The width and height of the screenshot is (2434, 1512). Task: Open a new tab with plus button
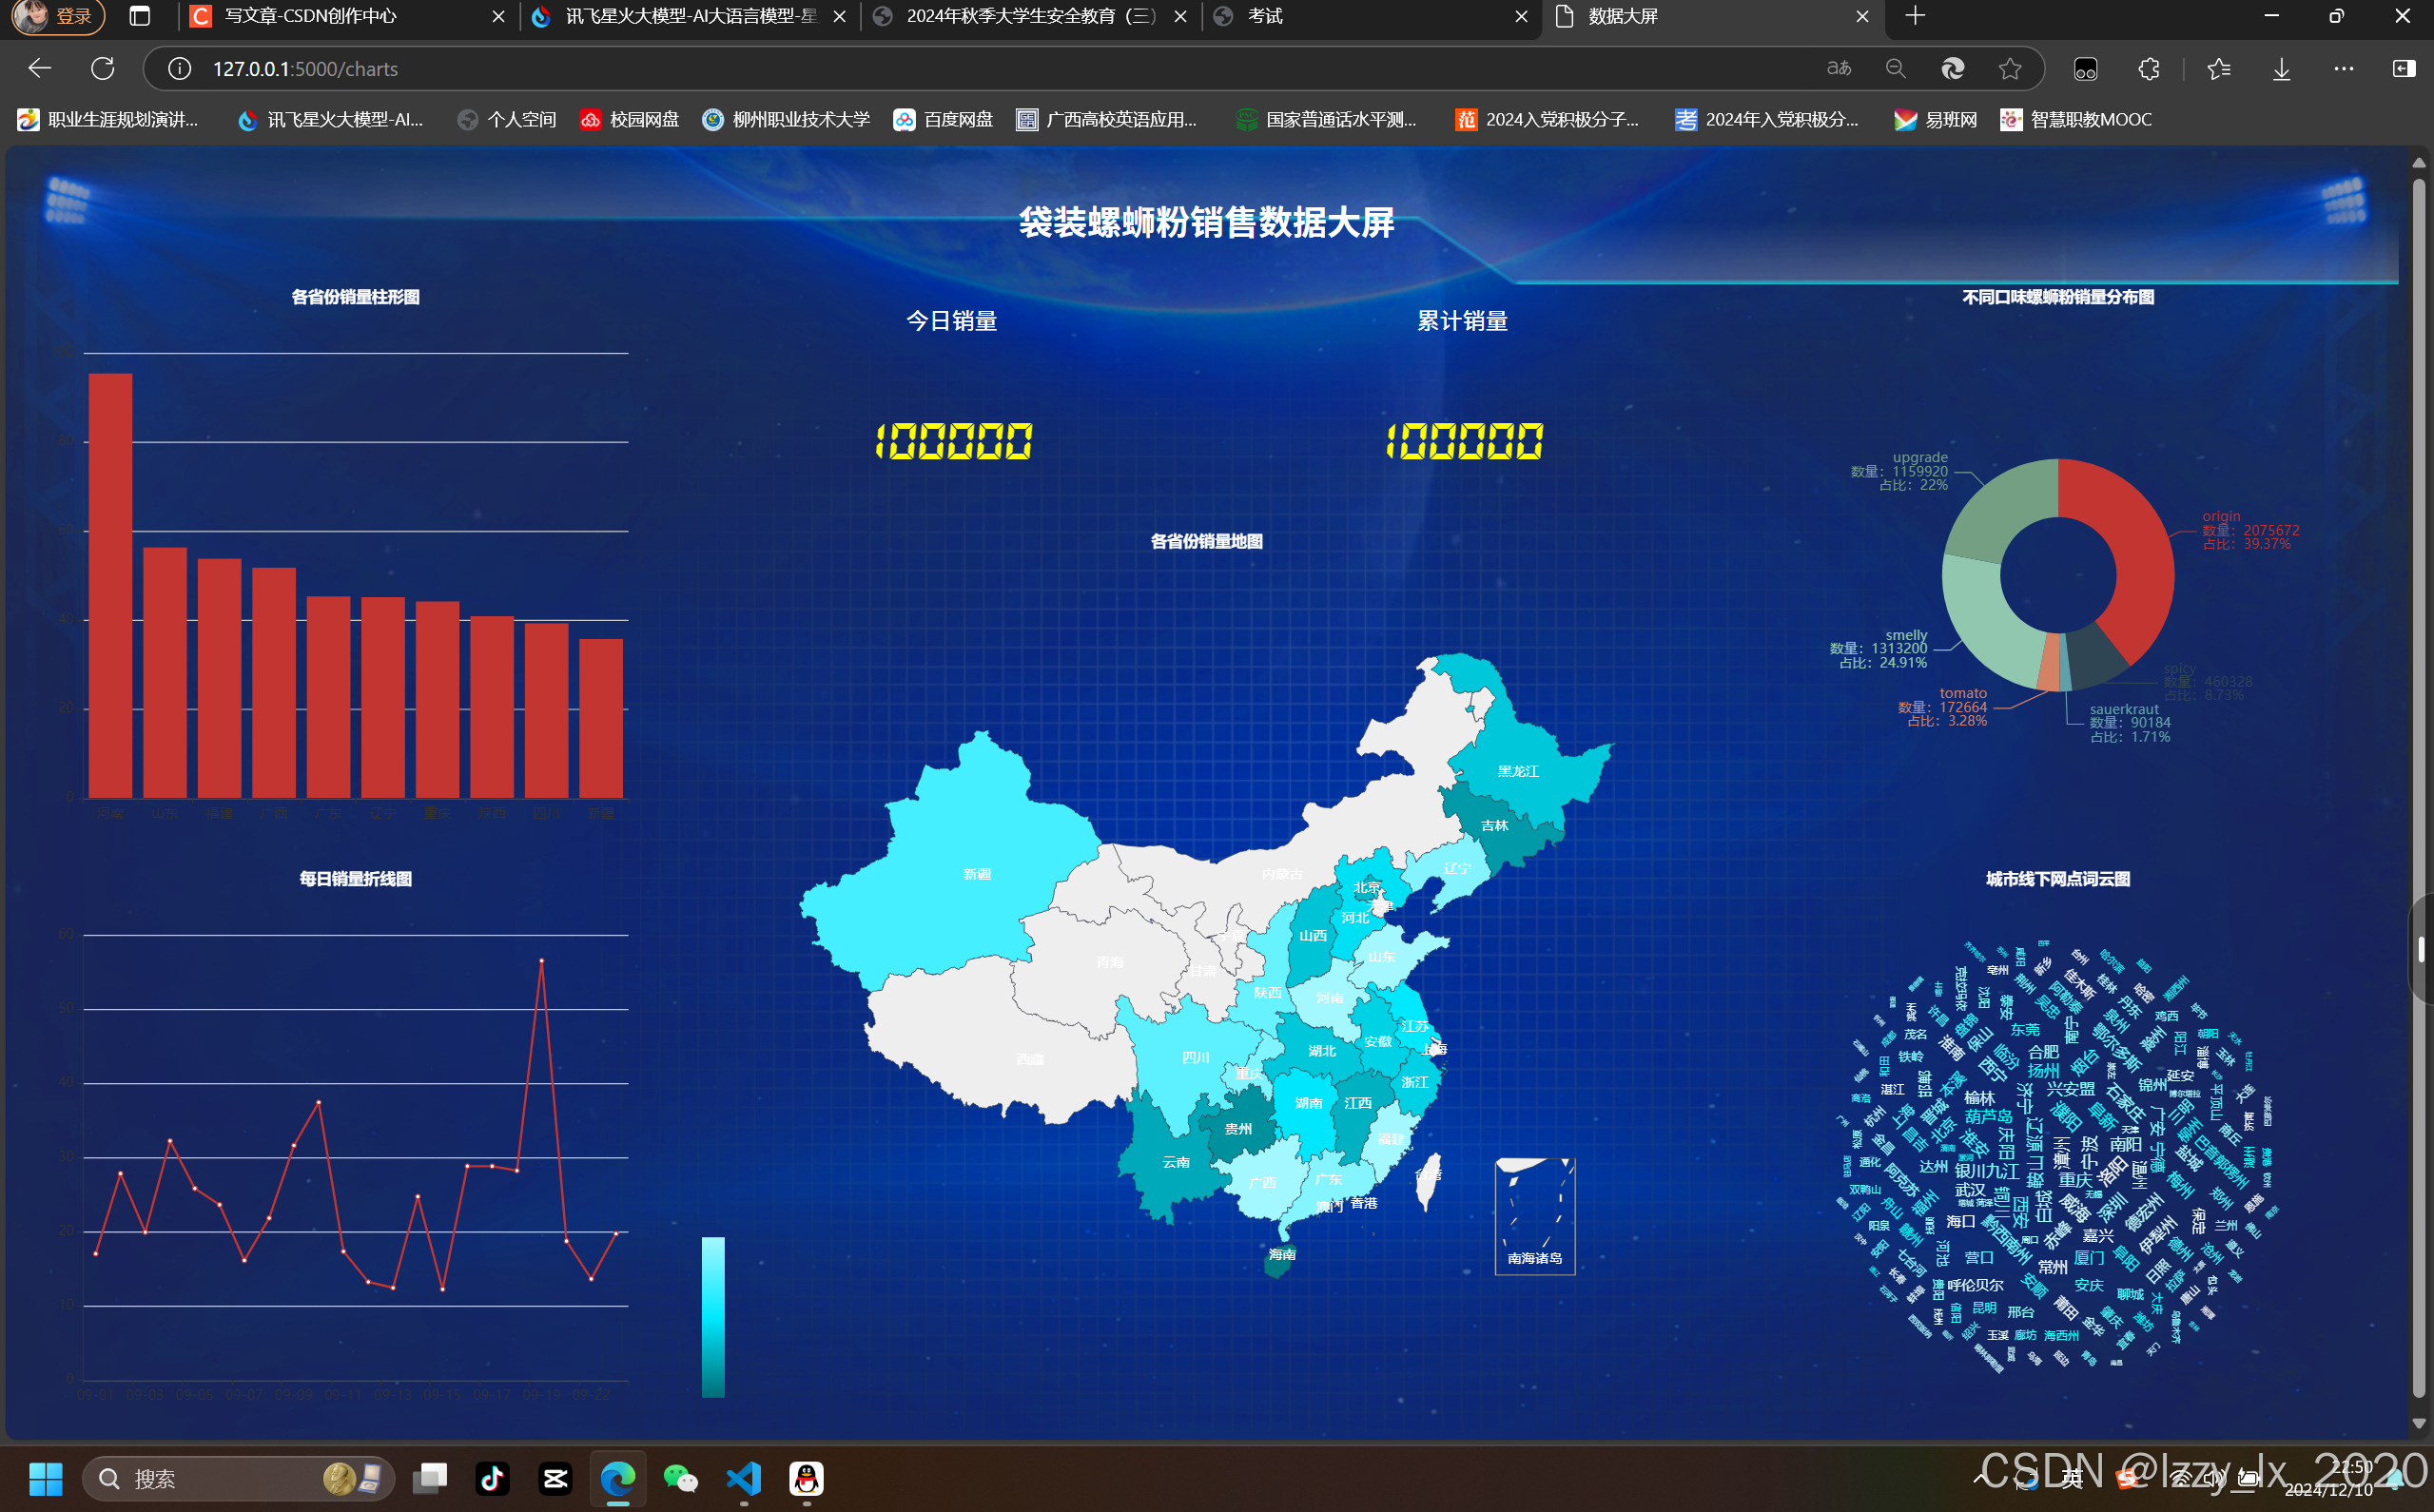1915,16
